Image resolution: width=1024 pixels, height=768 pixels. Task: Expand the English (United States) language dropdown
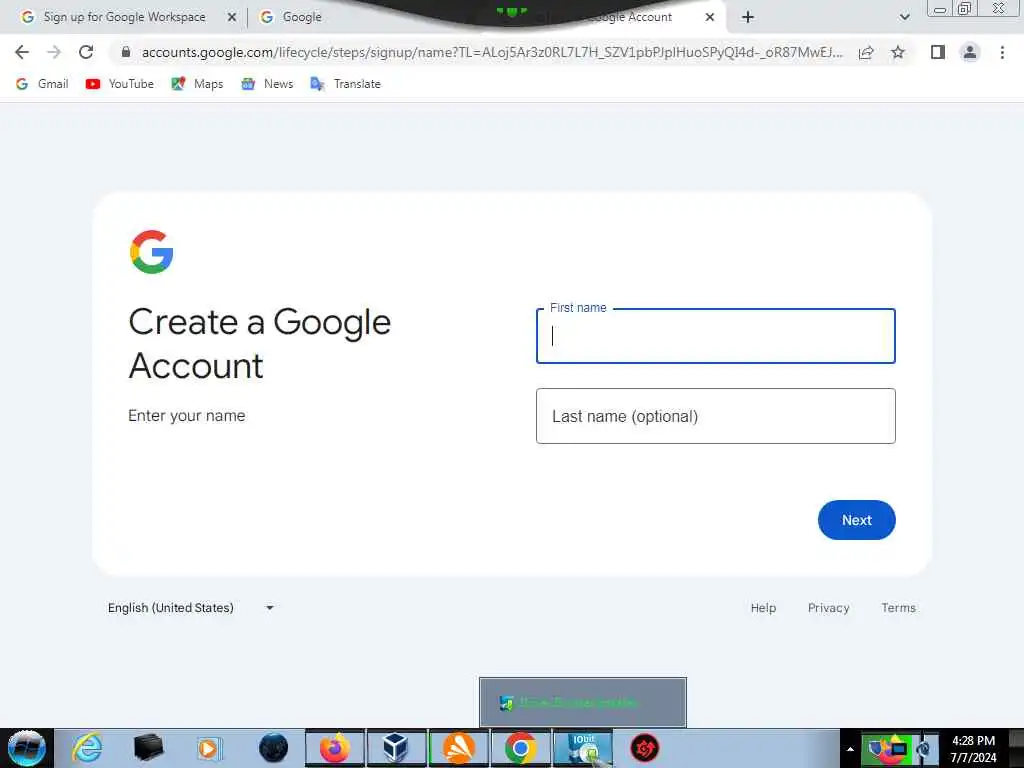(x=191, y=608)
